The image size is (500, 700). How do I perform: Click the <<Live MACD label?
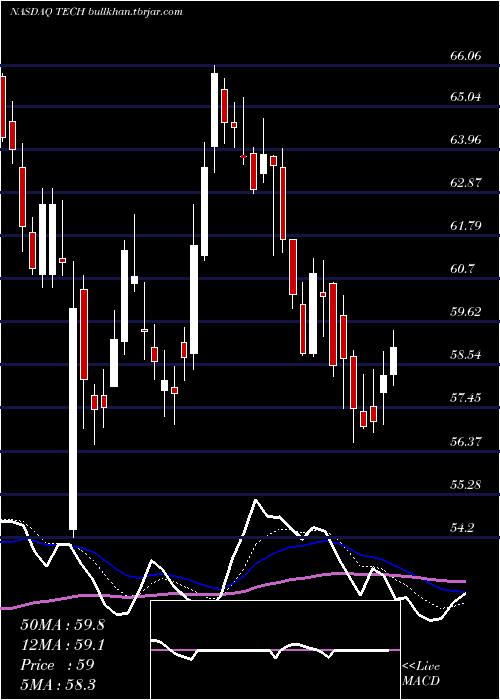click(421, 674)
